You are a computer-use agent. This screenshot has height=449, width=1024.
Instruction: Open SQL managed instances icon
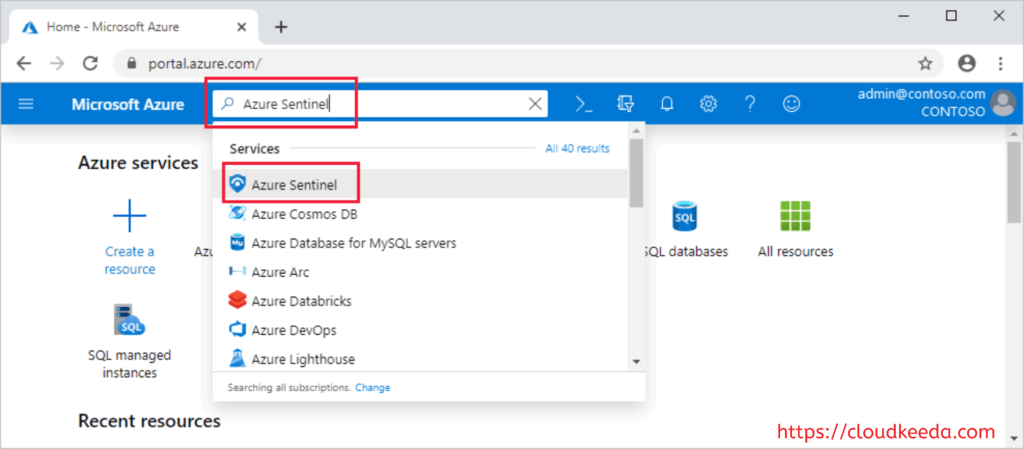129,320
